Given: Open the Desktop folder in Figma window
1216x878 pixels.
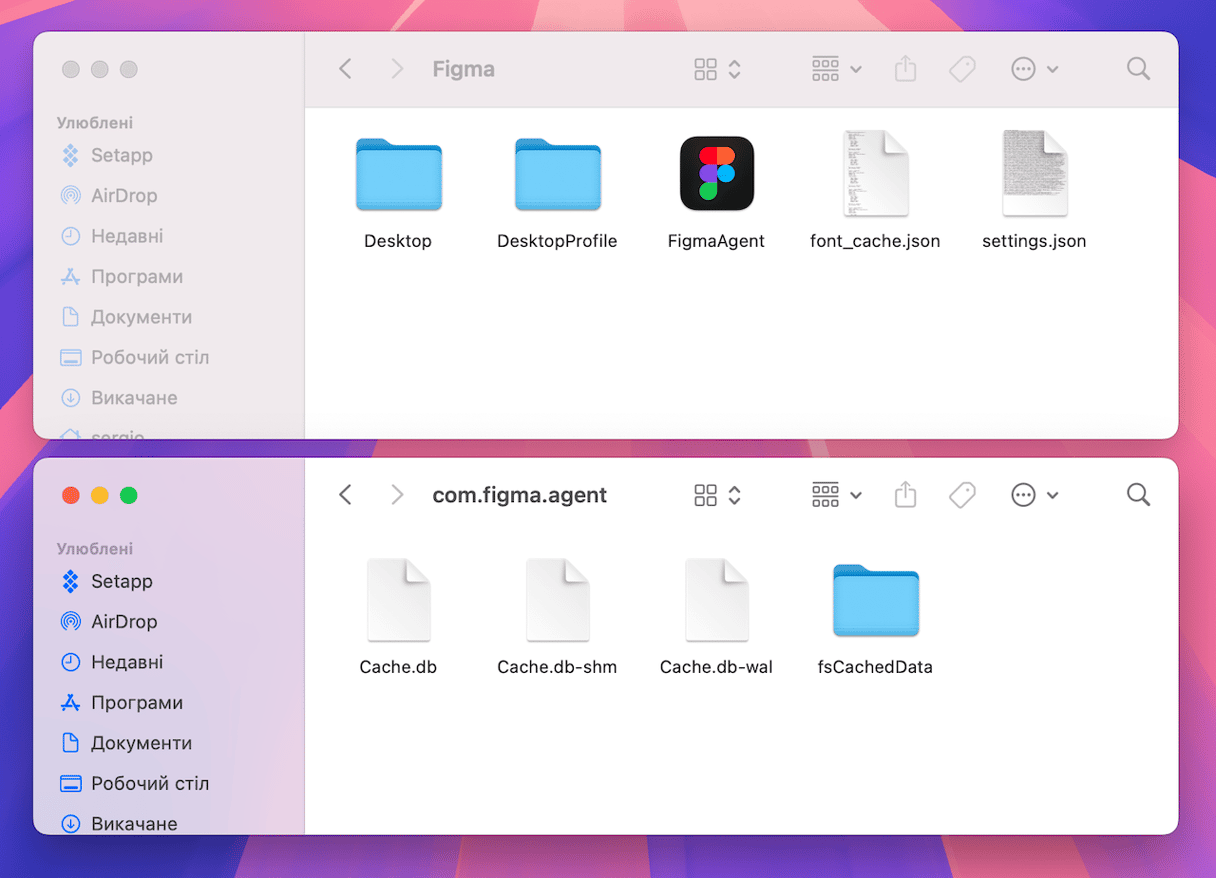Looking at the screenshot, I should (x=398, y=175).
